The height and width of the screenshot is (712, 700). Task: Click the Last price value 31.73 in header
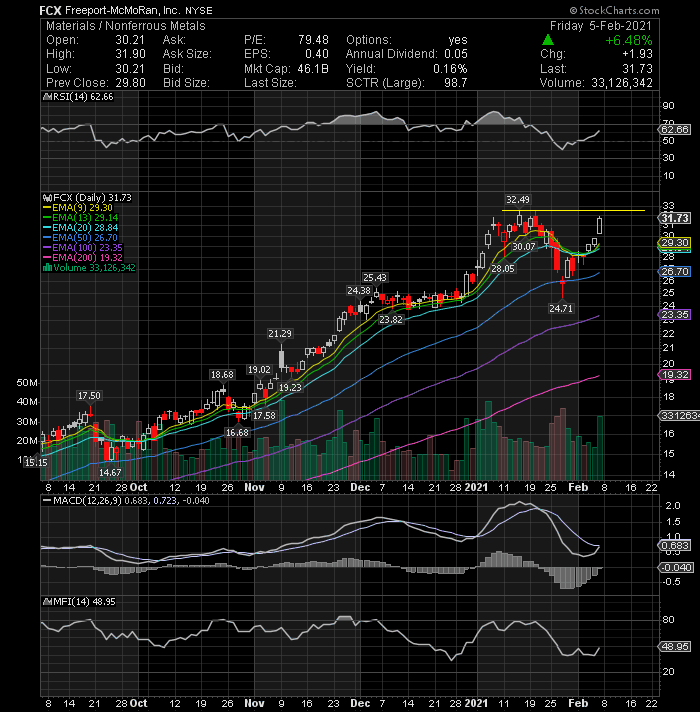click(x=637, y=69)
